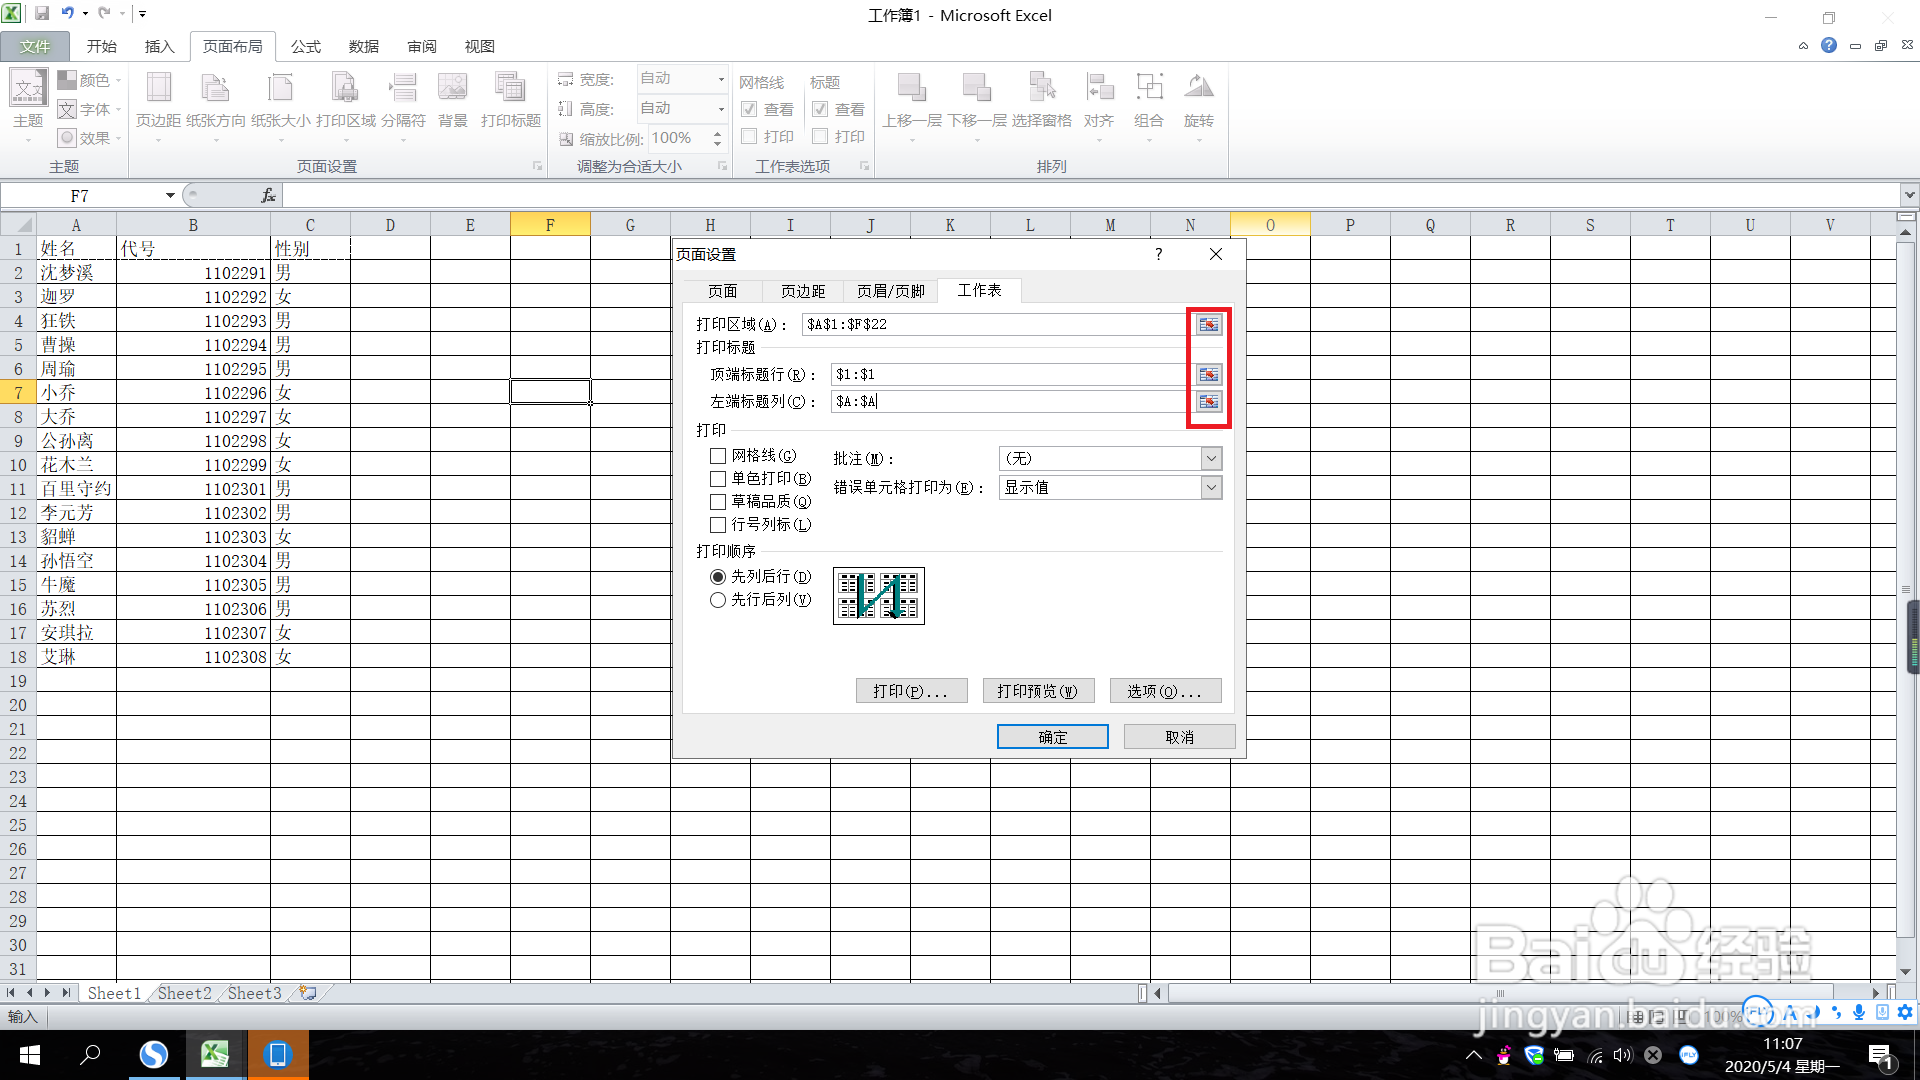
Task: Enable the 单色打印 checkbox
Action: pyautogui.click(x=717, y=478)
